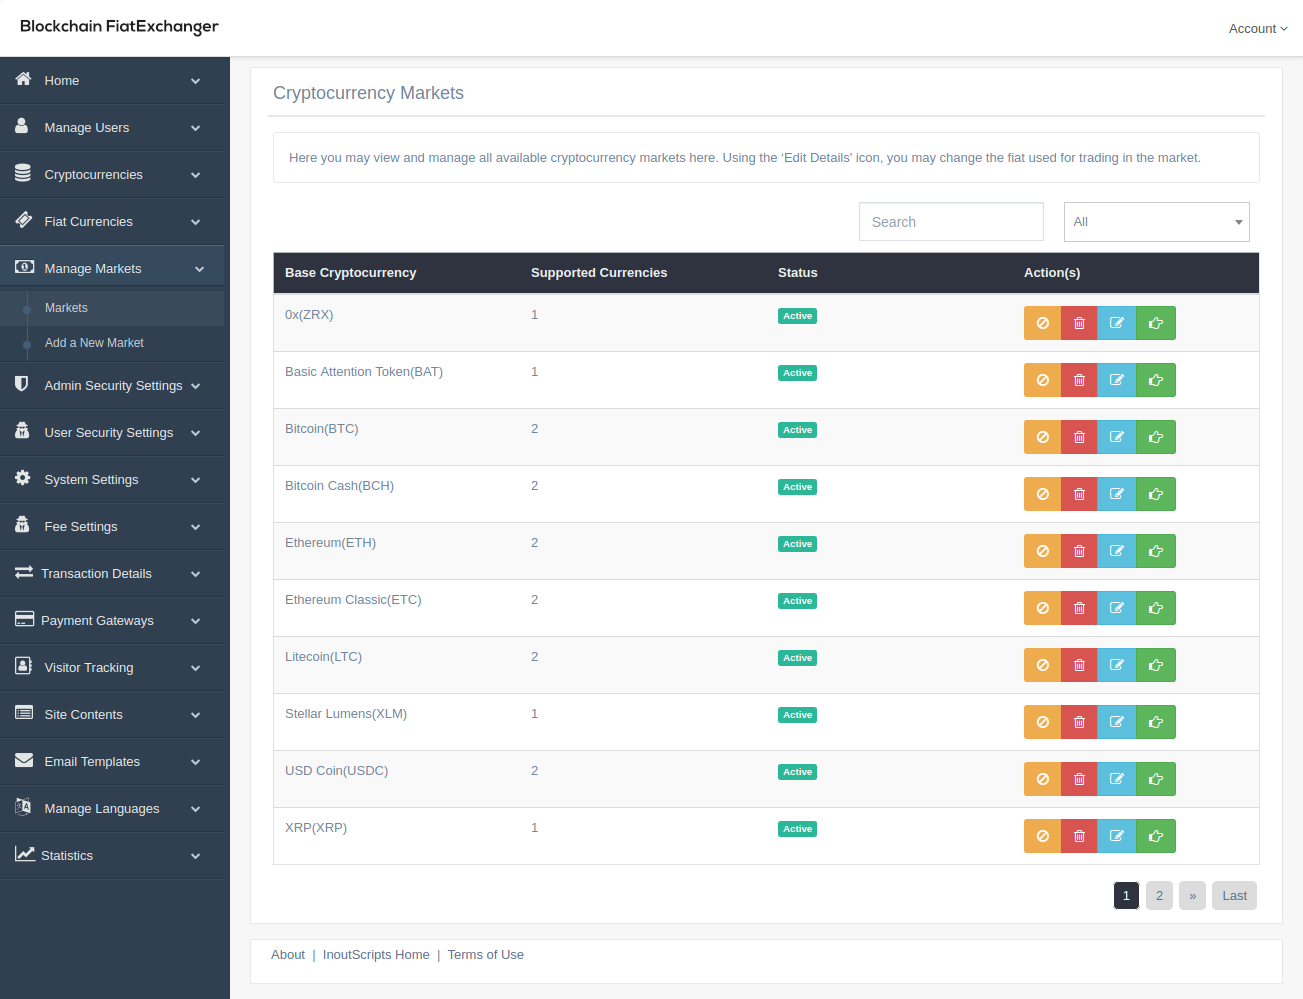Open the Account menu
Image resolution: width=1303 pixels, height=999 pixels.
[1257, 28]
